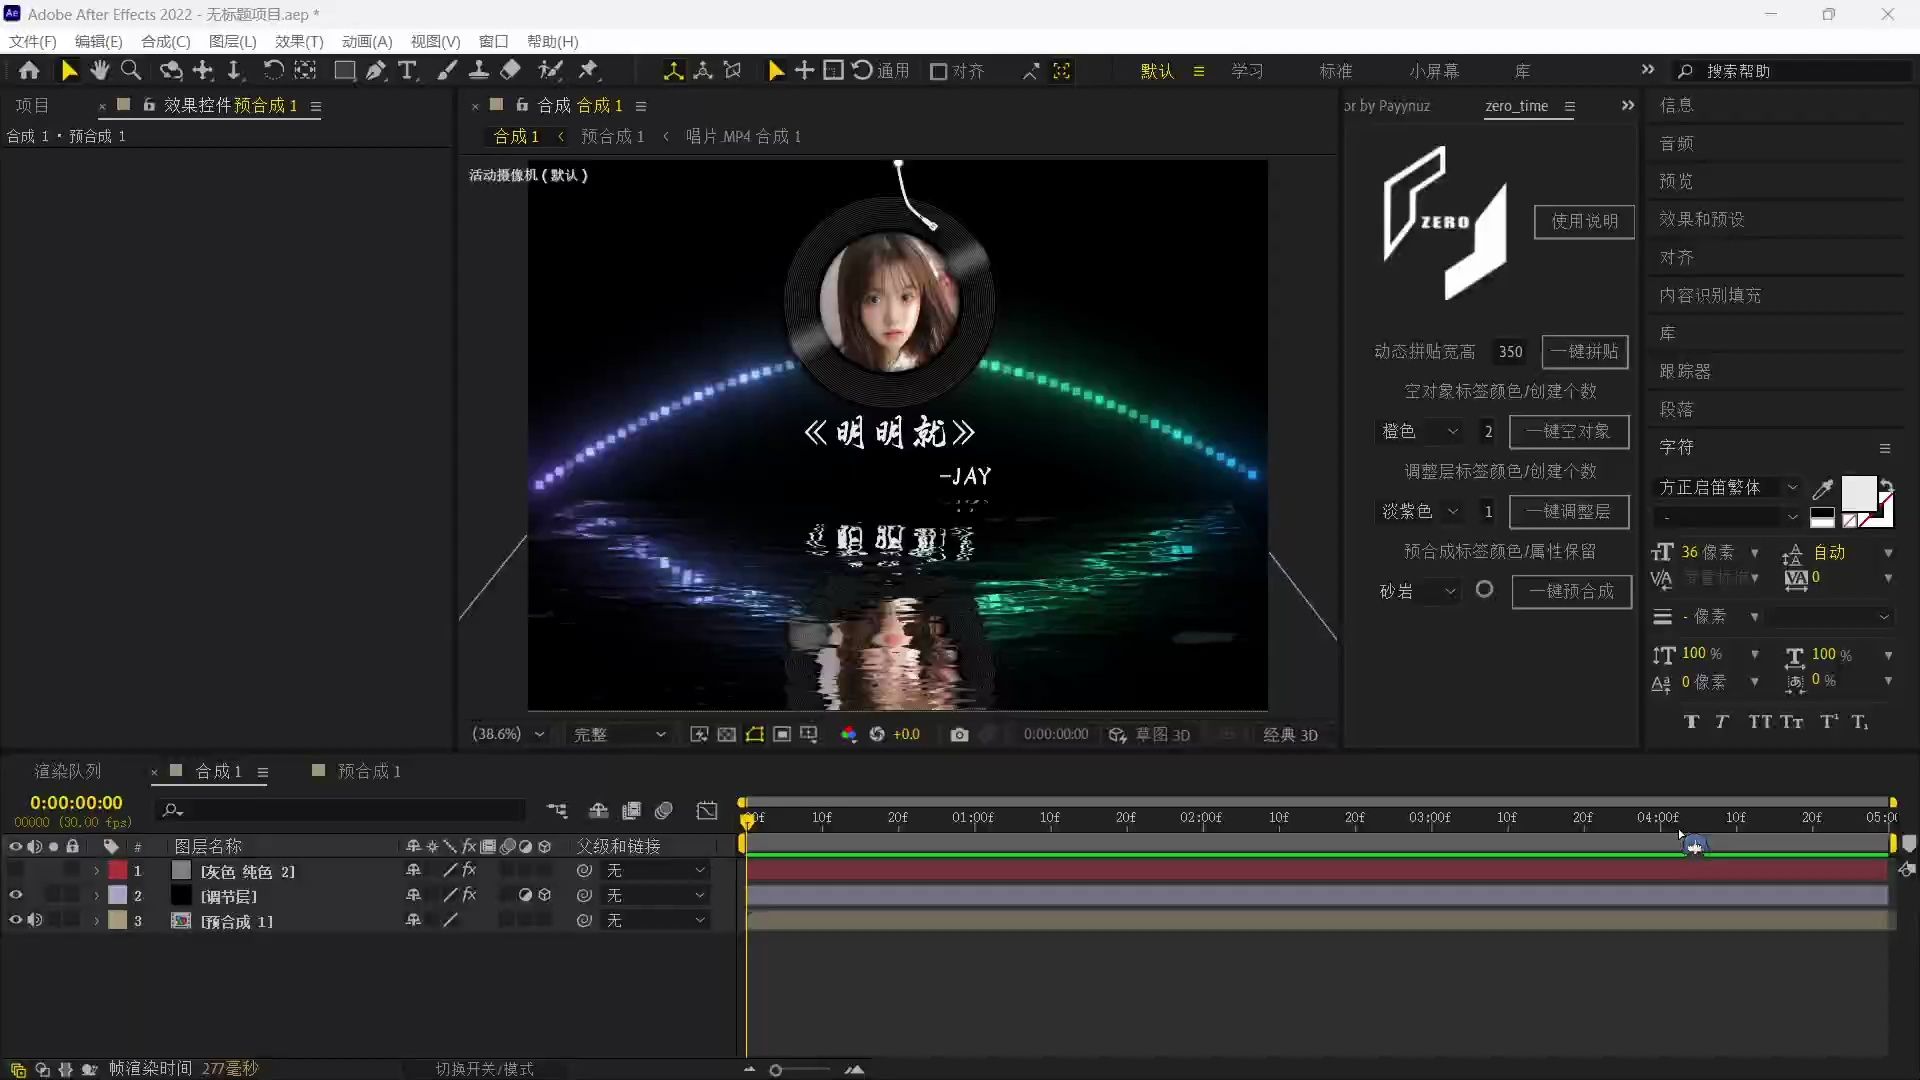Open the 完整 resolution dropdown
The width and height of the screenshot is (1920, 1080).
pyautogui.click(x=618, y=735)
